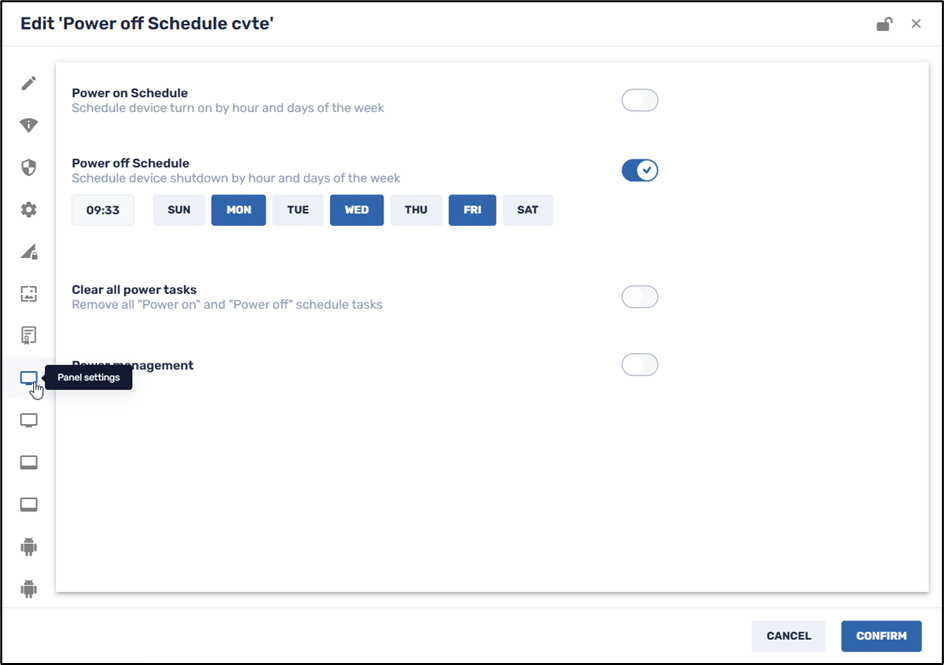This screenshot has width=944, height=665.
Task: Disable the Power off Schedule toggle
Action: click(x=639, y=170)
